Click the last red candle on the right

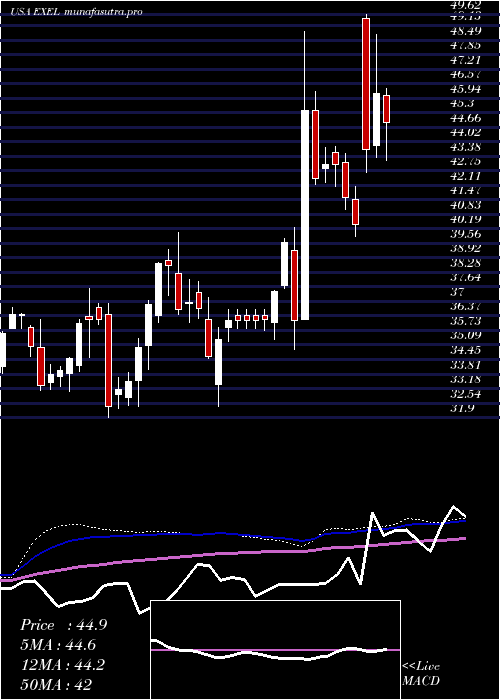[x=386, y=108]
